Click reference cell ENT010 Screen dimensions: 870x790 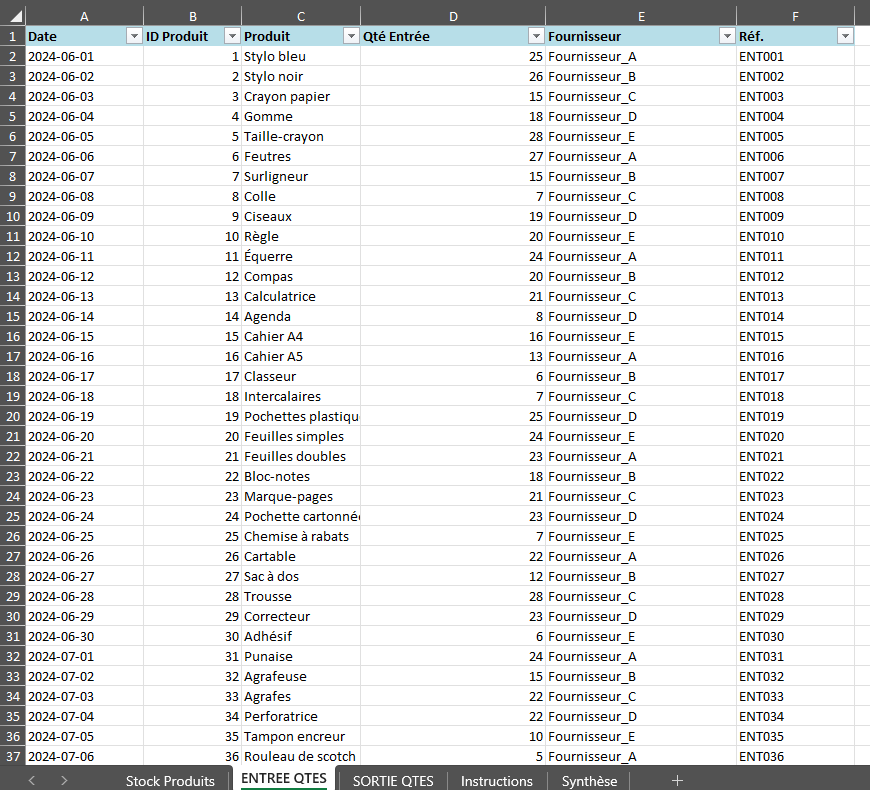795,236
